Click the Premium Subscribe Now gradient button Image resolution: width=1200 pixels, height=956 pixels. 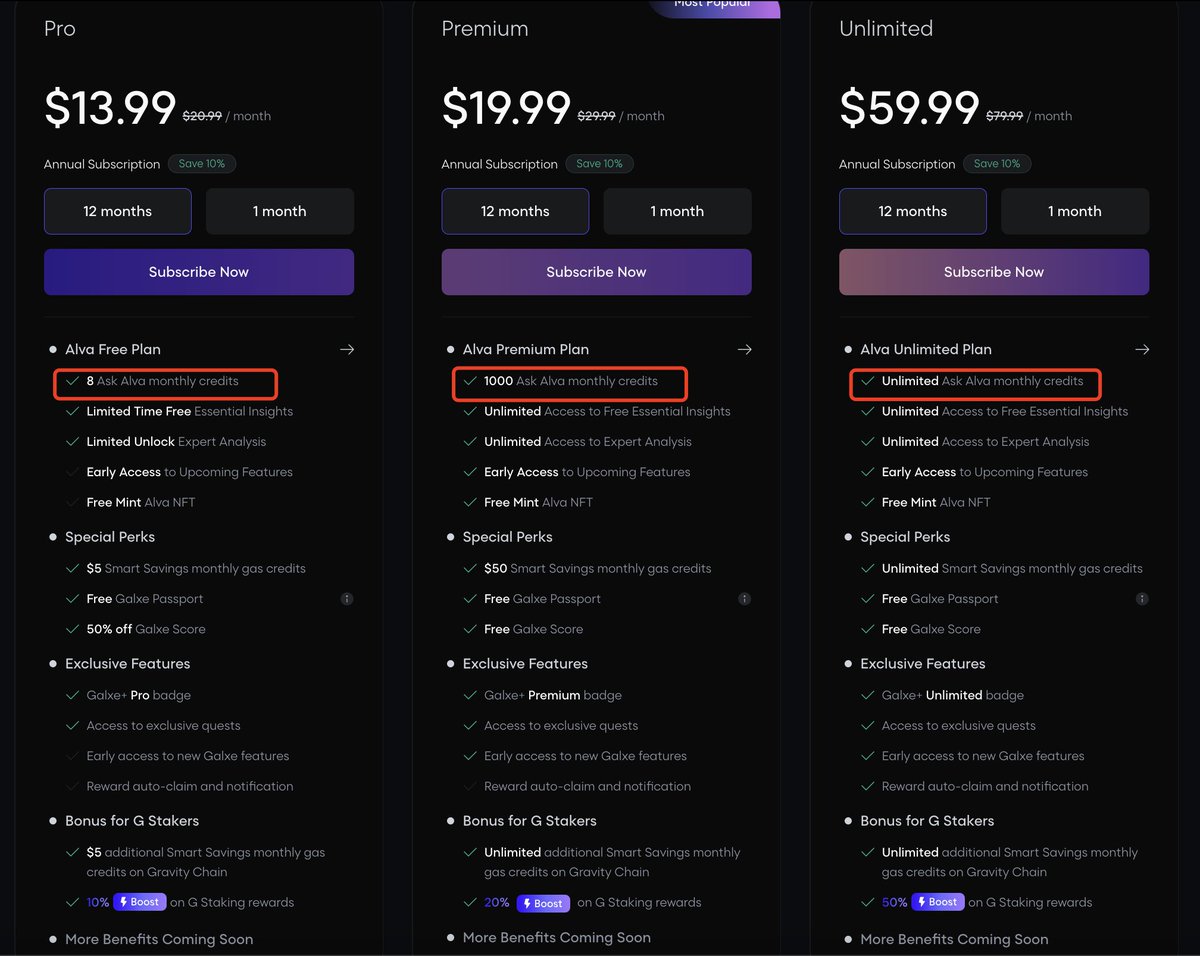tap(597, 272)
